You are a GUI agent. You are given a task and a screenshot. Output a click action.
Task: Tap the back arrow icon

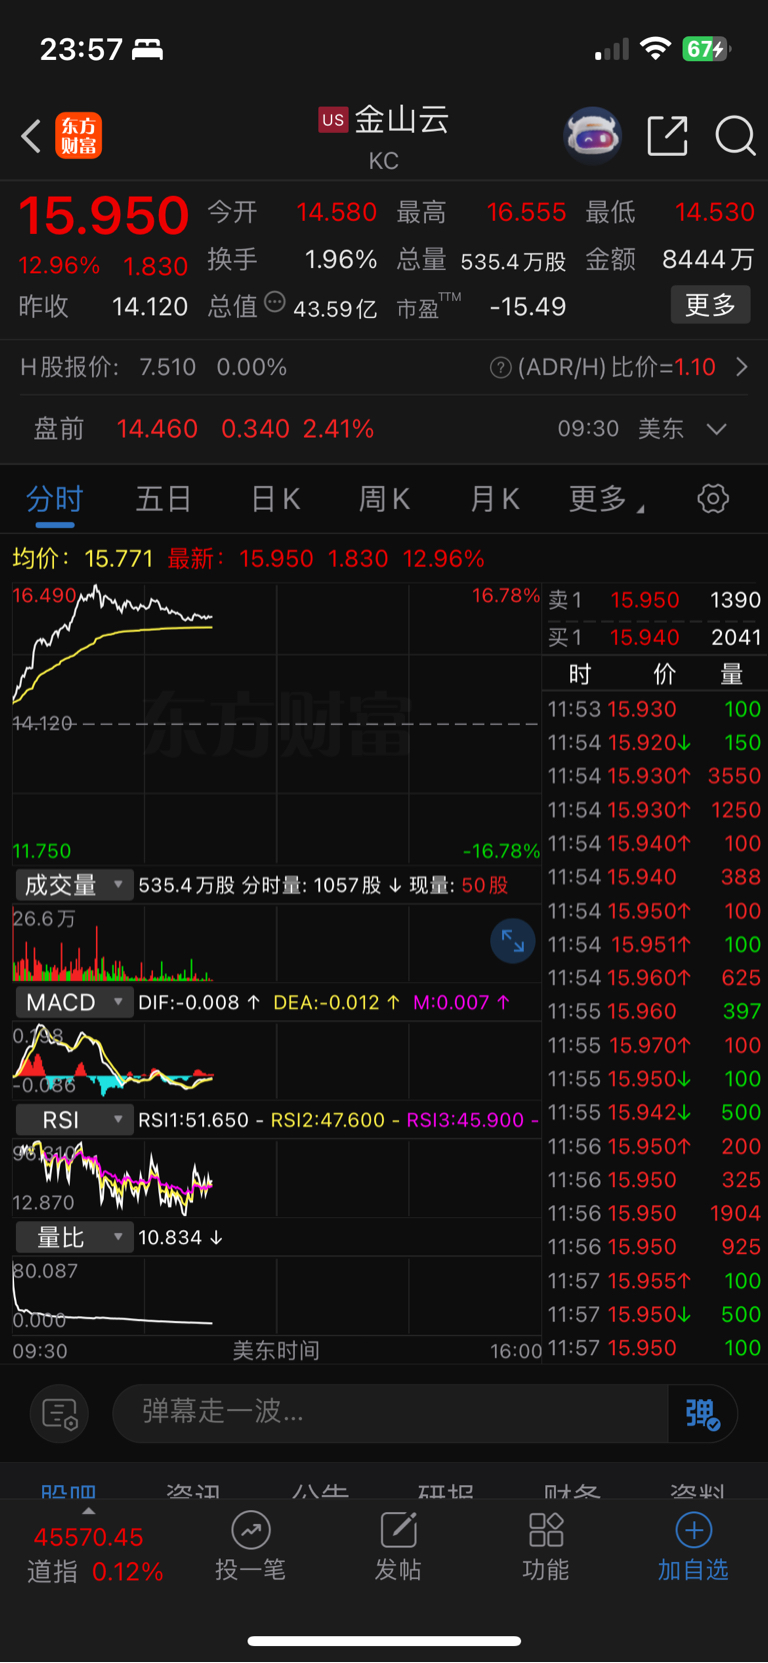[x=31, y=136]
